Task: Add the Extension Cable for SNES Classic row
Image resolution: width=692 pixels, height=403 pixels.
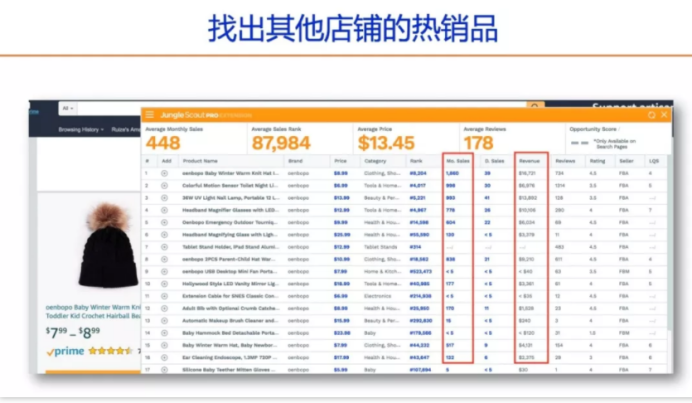Action: [x=164, y=296]
